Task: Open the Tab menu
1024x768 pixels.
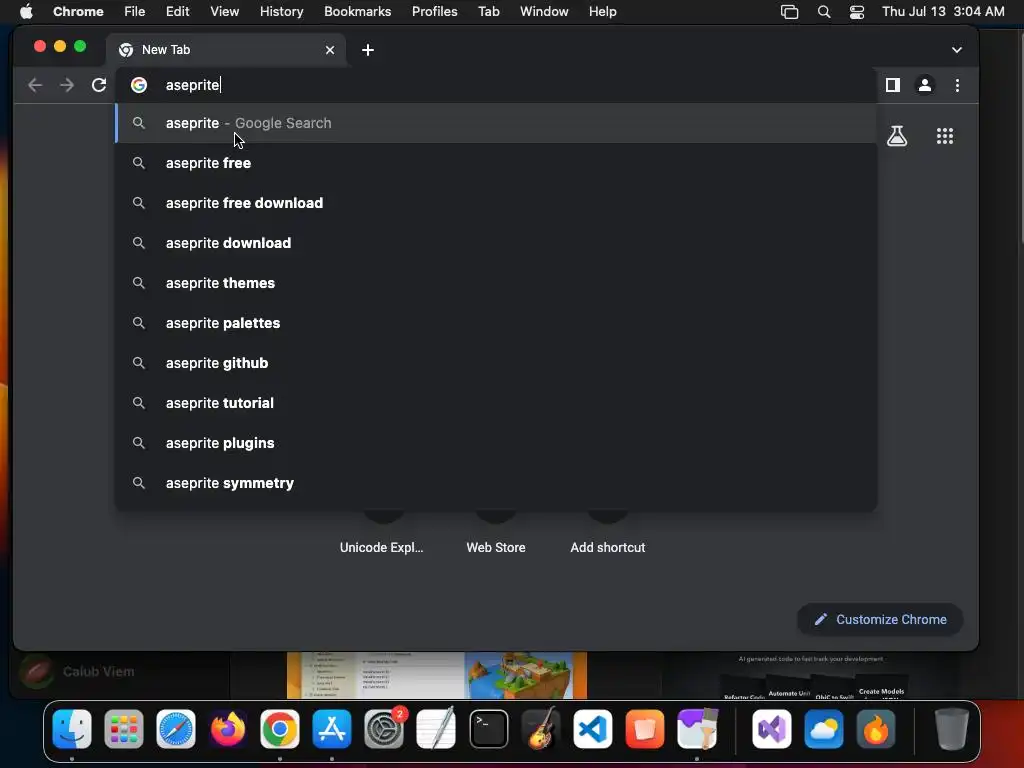Action: pos(488,12)
